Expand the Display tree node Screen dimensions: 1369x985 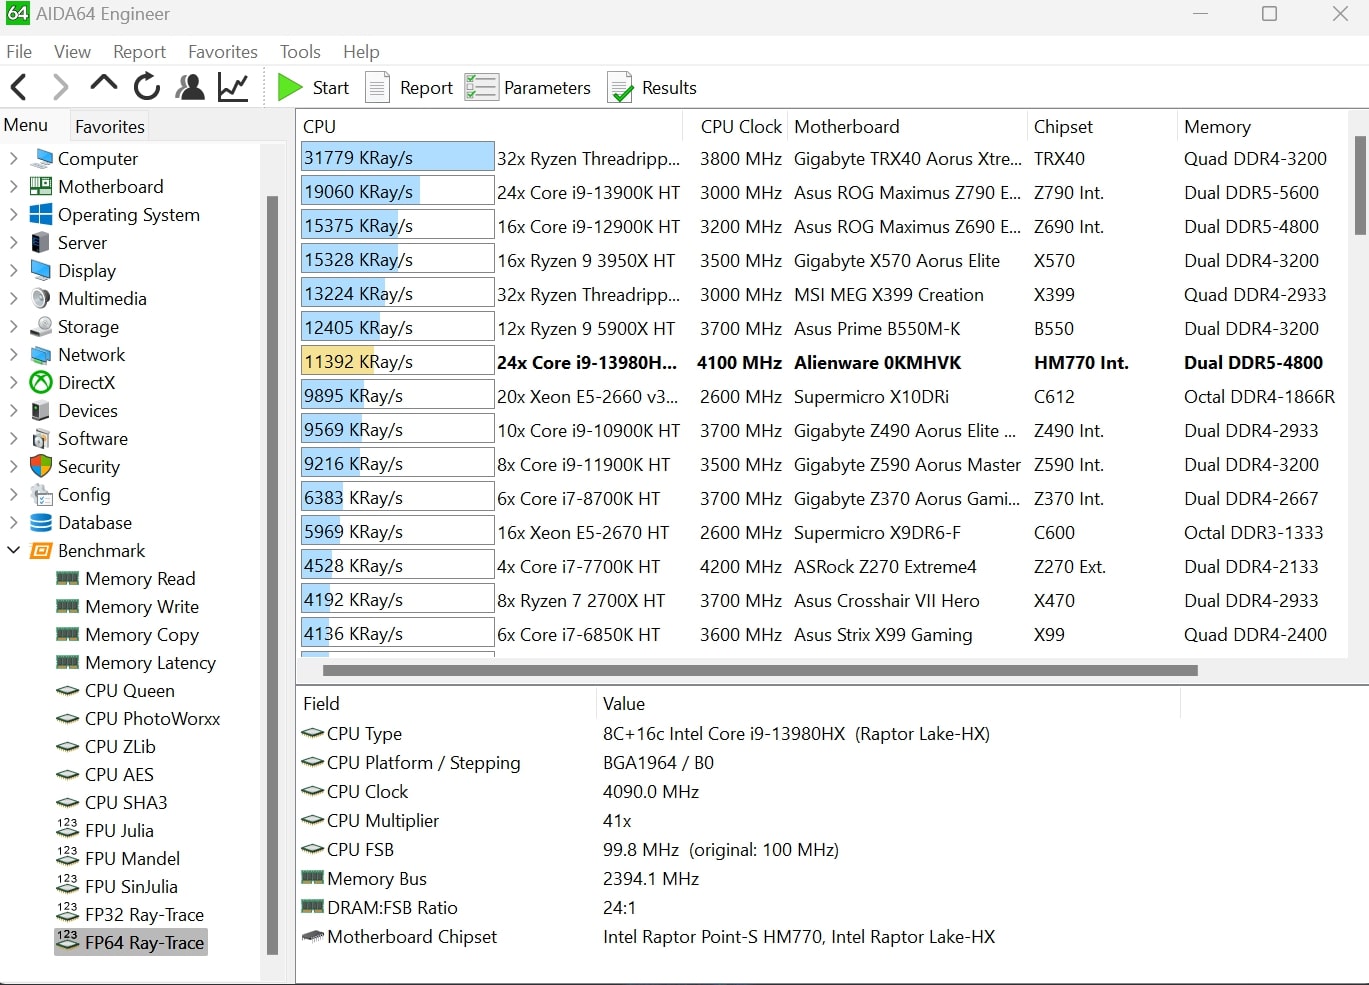coord(14,270)
